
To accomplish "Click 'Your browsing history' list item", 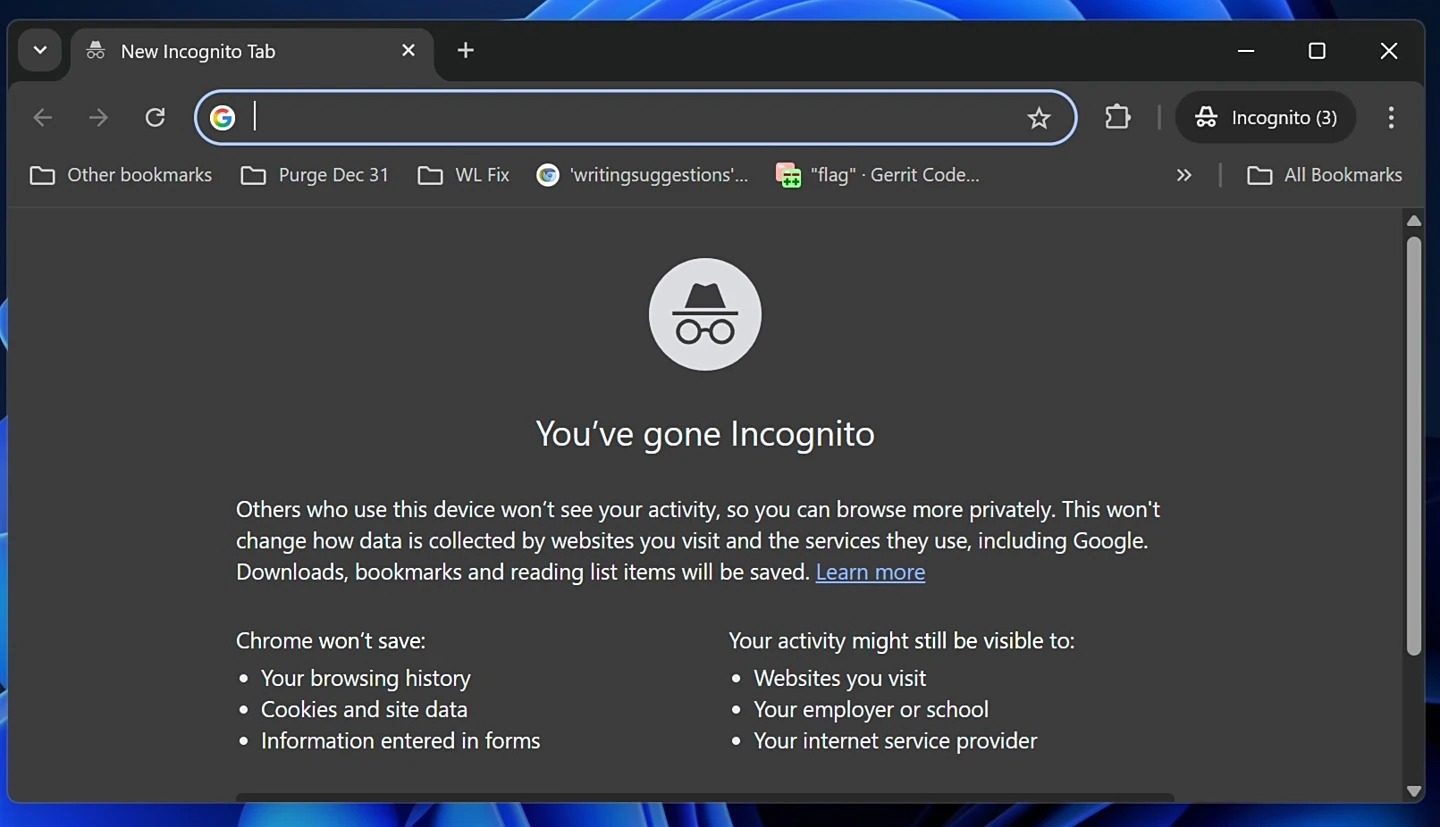I will point(365,678).
